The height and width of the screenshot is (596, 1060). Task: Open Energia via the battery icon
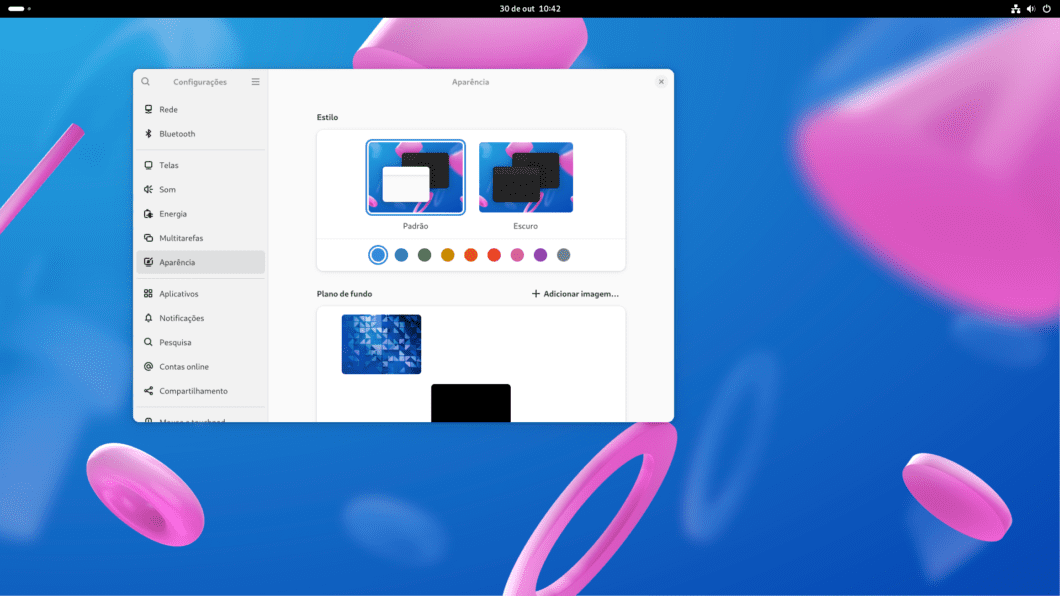coord(148,213)
